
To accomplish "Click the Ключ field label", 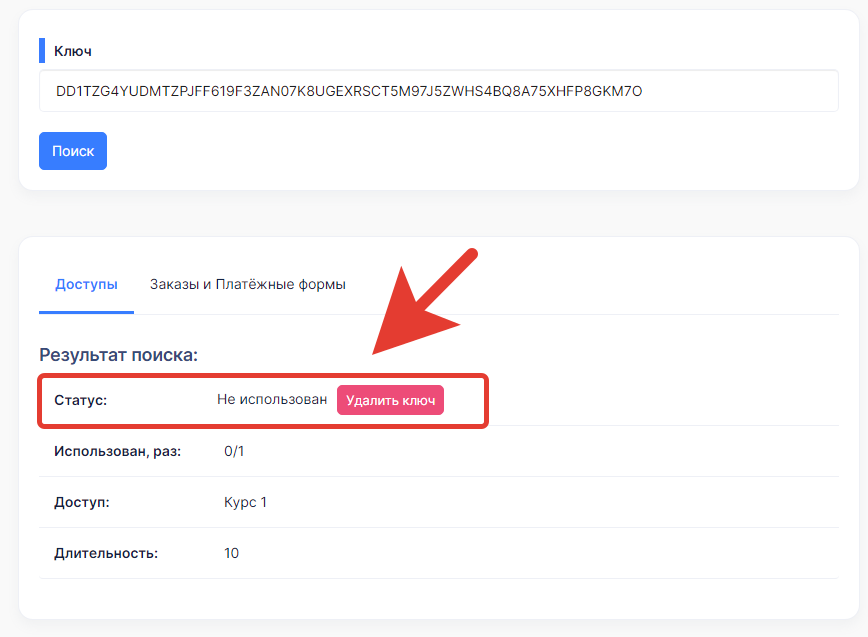I will [x=73, y=51].
